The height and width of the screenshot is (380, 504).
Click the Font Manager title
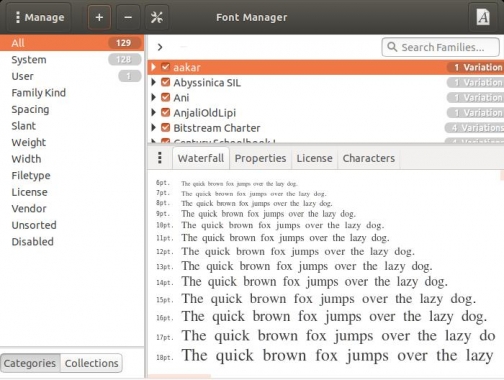pyautogui.click(x=252, y=17)
